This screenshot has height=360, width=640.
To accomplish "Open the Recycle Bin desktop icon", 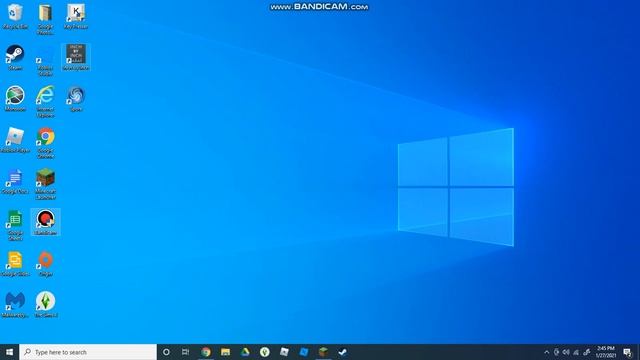I will pos(15,16).
